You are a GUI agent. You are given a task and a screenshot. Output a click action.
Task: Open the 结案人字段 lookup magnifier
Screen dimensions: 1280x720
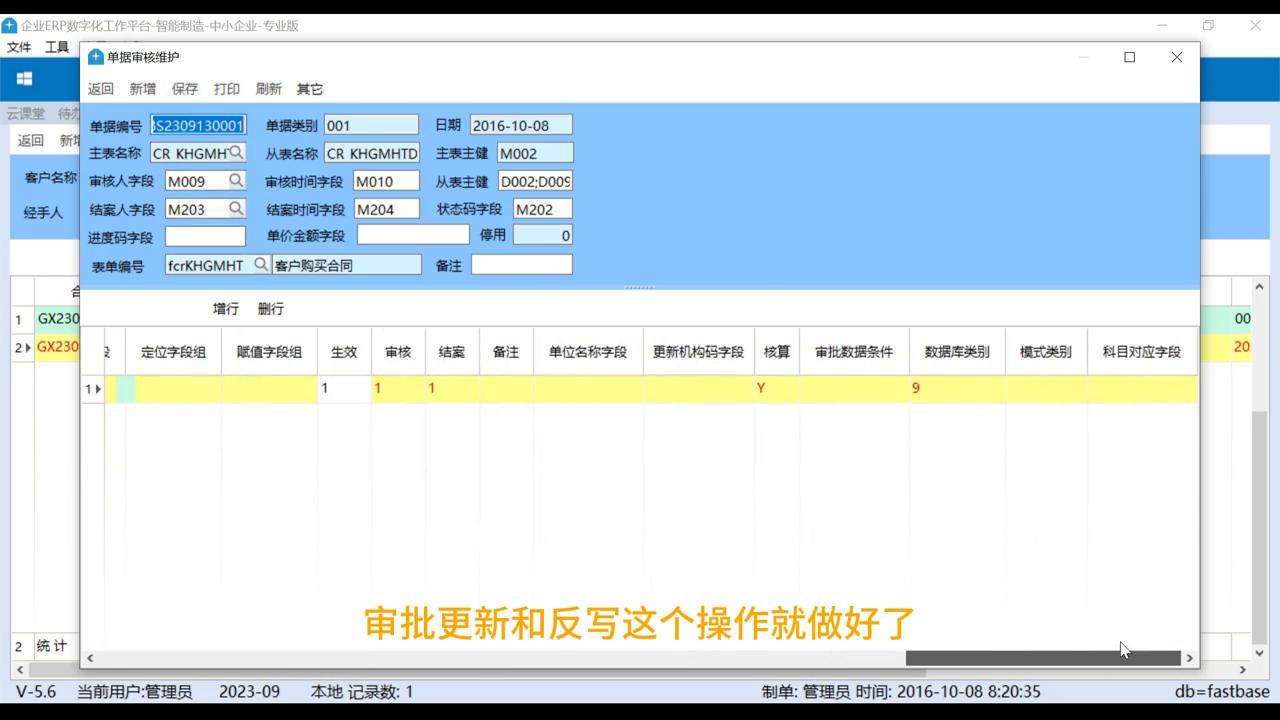click(x=237, y=208)
